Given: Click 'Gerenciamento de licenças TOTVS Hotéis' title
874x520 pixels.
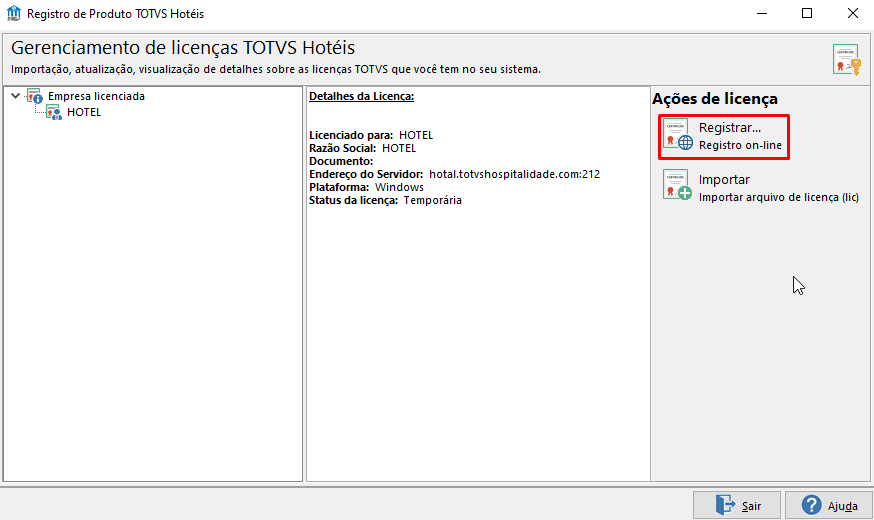Looking at the screenshot, I should (x=183, y=47).
